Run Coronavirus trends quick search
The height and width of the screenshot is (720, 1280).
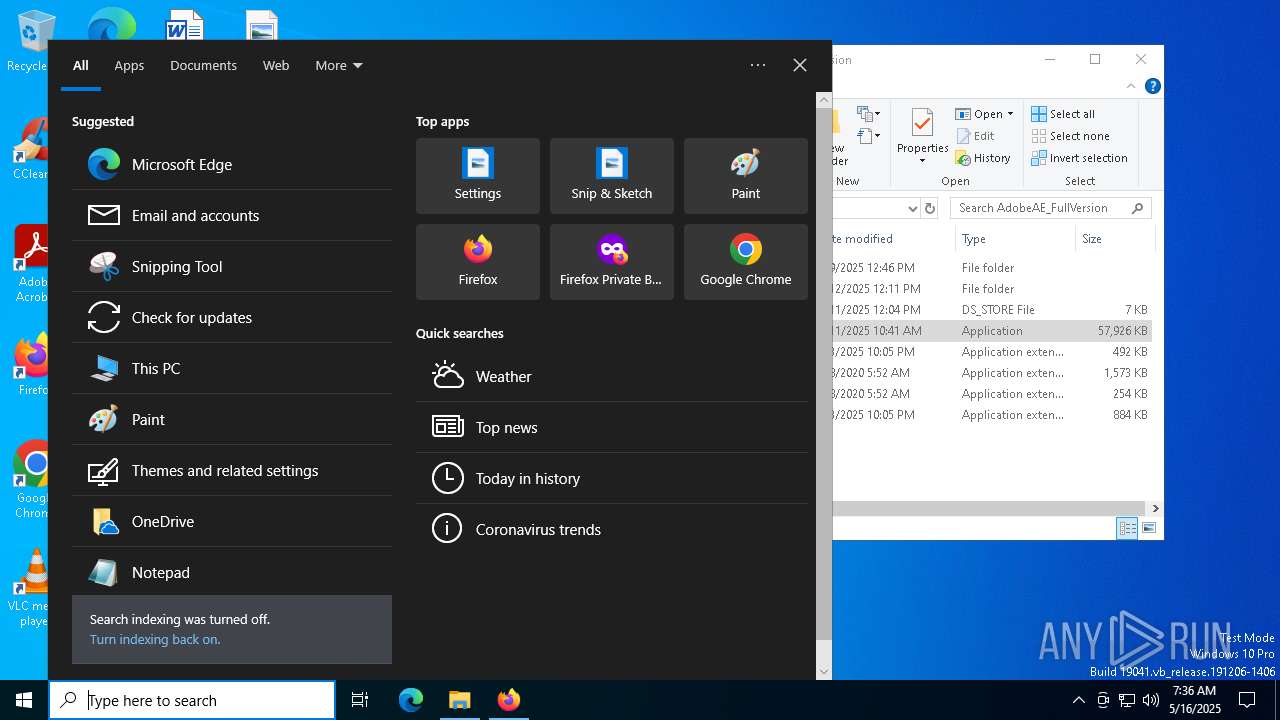click(612, 529)
